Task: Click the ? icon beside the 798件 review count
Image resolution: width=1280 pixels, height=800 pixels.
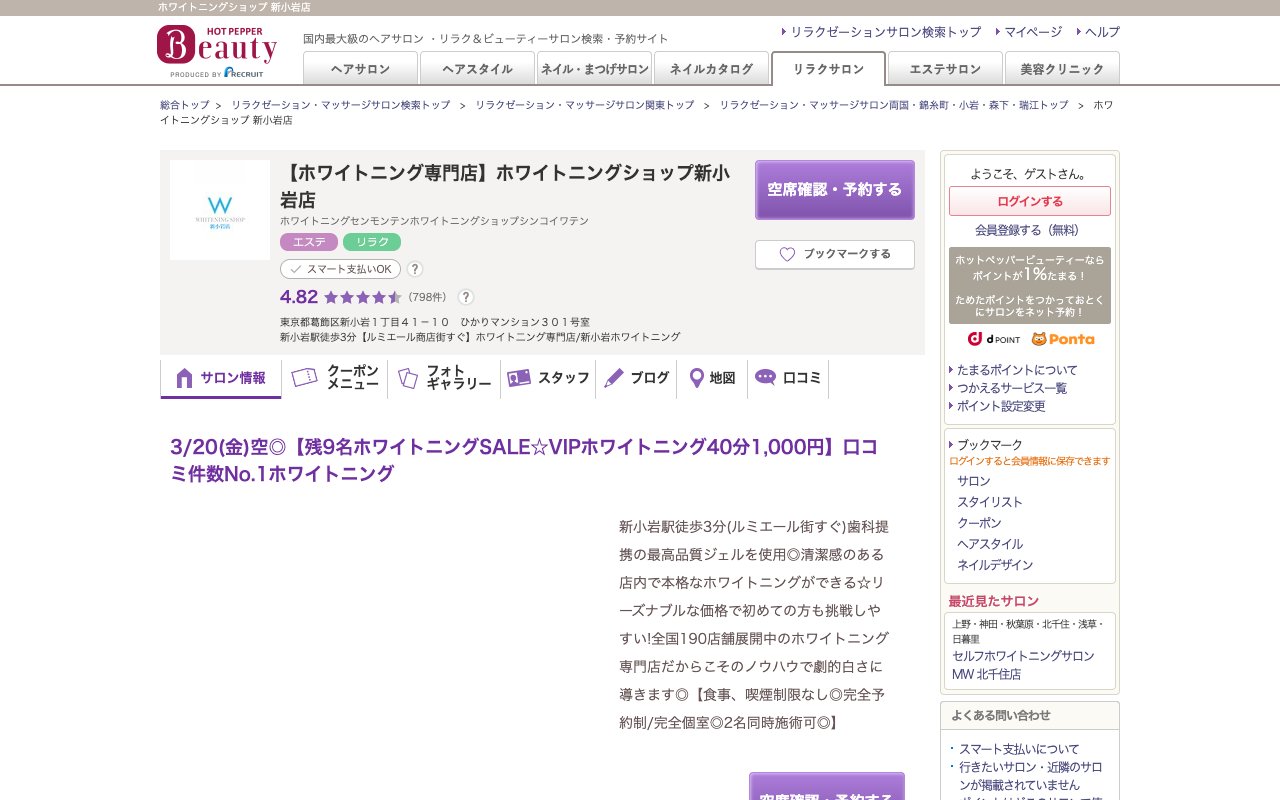Action: tap(466, 297)
